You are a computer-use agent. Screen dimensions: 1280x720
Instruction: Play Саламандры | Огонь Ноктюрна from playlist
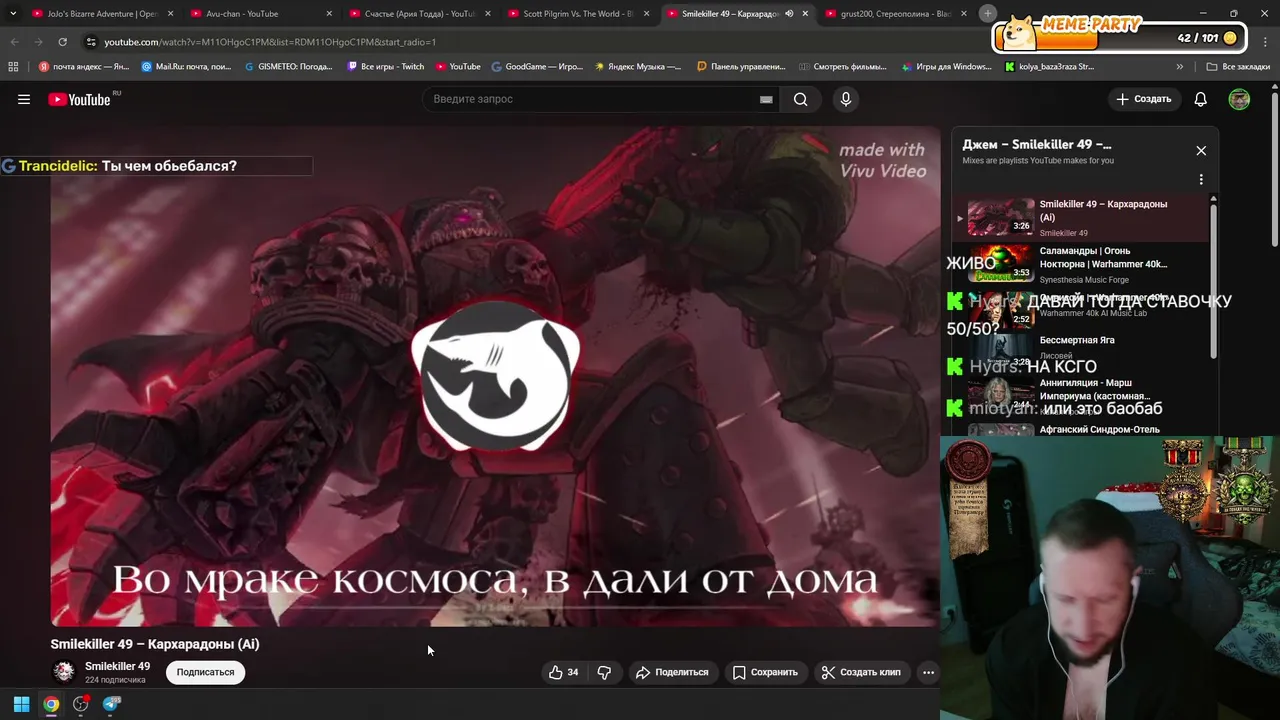pos(1081,265)
